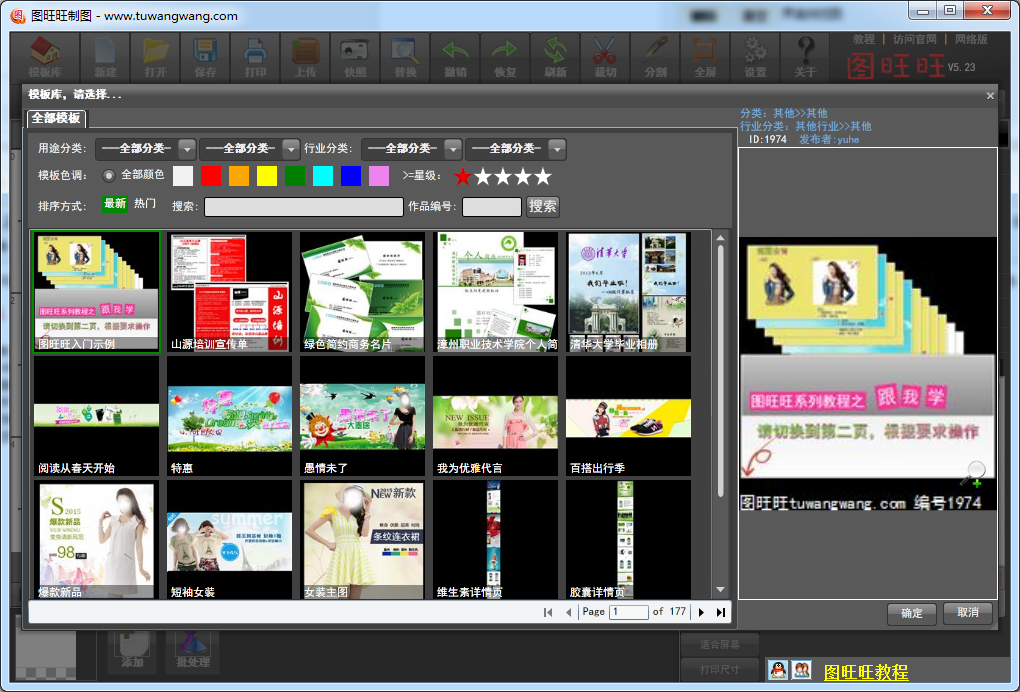This screenshot has width=1020, height=692.
Task: Click the 恢复 redo arrow icon
Action: coord(505,57)
